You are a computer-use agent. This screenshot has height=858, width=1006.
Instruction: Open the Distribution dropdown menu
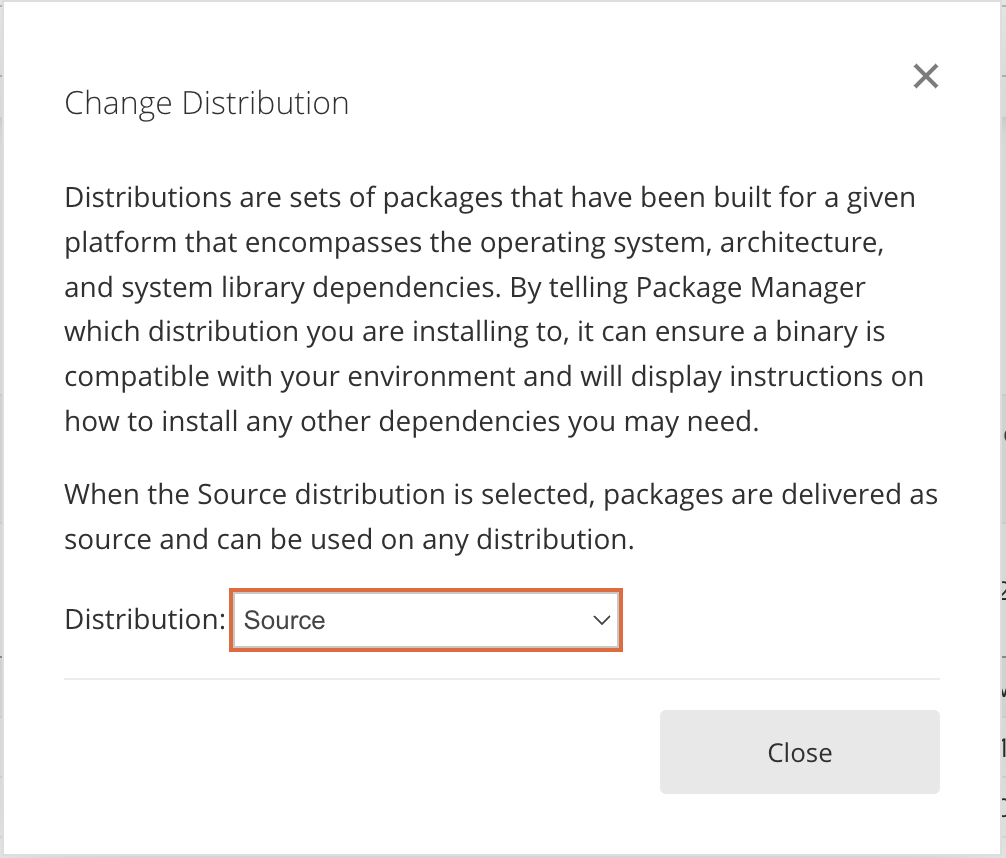click(x=426, y=620)
